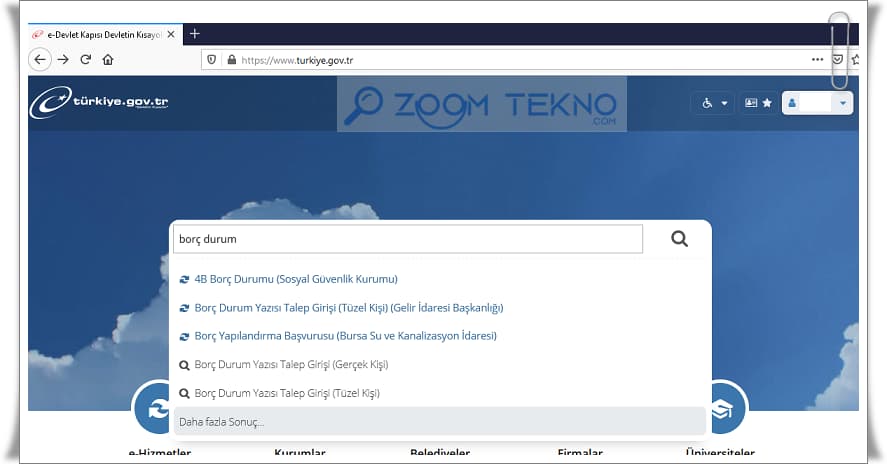Viewport: 887px width, 464px height.
Task: Go to browser Home icon
Action: click(x=108, y=59)
